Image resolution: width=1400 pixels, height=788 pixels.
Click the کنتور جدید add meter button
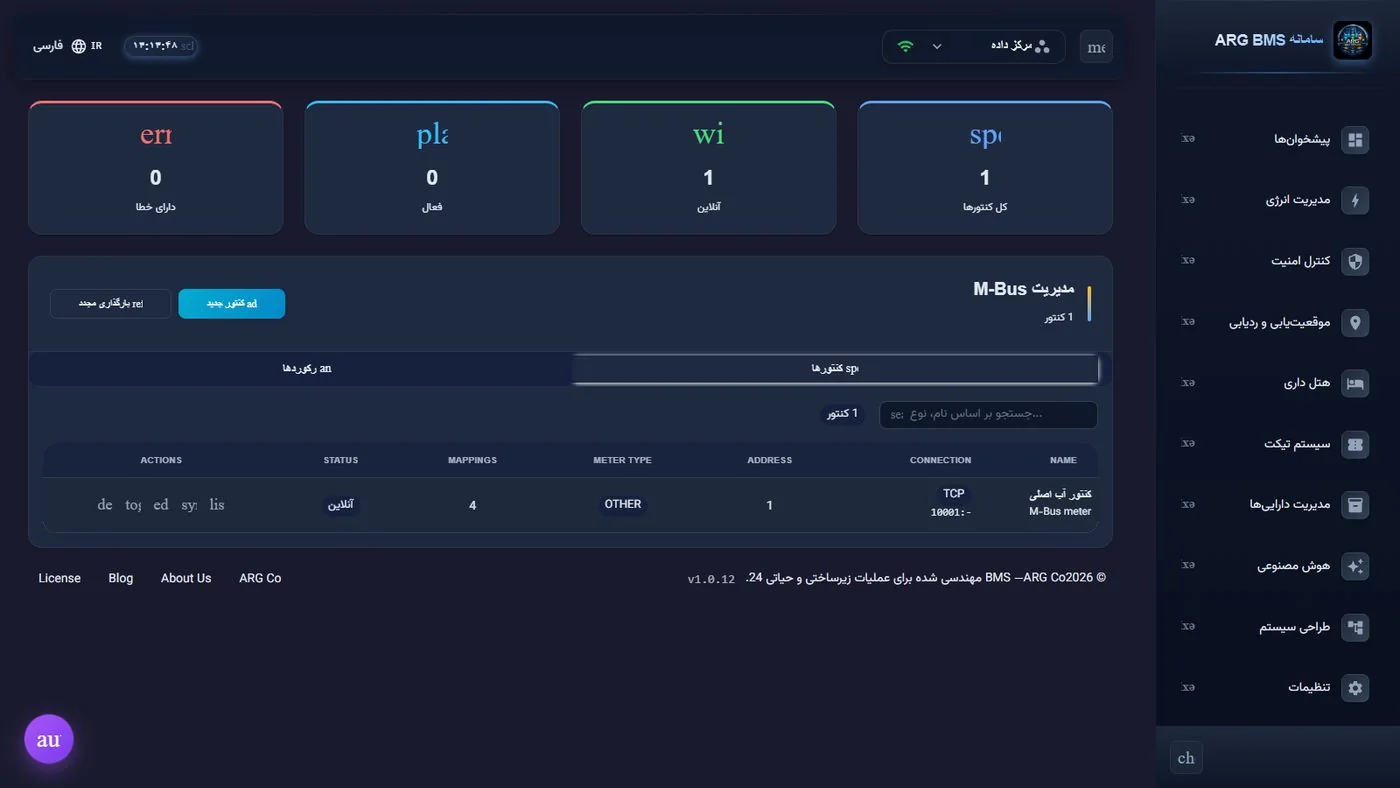(x=232, y=304)
